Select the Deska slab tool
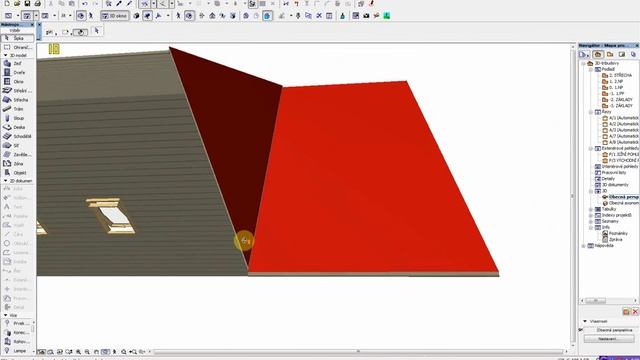Viewport: 640px width, 360px height. [x=18, y=127]
